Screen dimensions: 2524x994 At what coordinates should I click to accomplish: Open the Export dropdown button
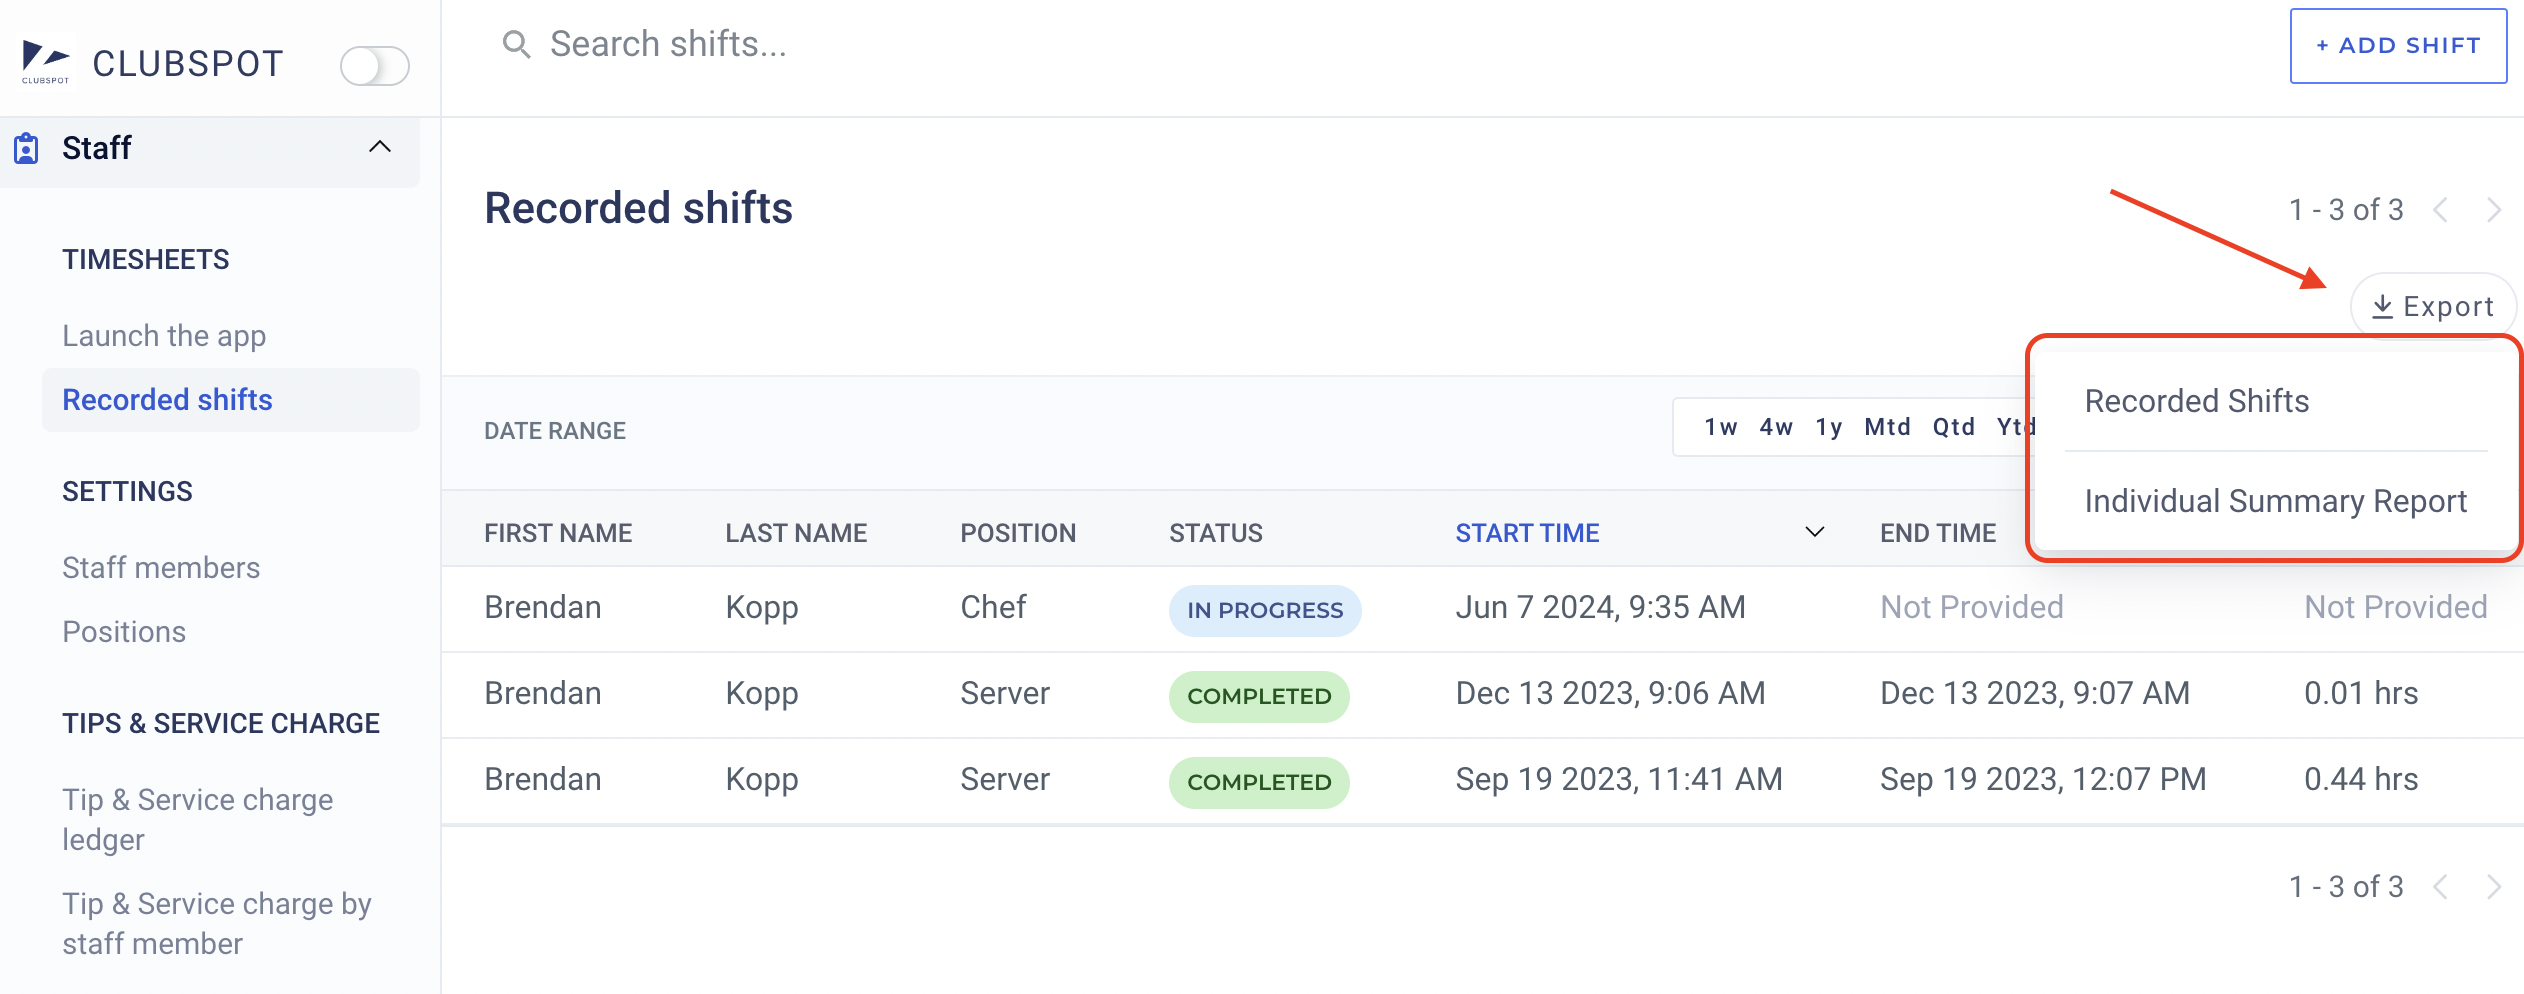[x=2432, y=307]
